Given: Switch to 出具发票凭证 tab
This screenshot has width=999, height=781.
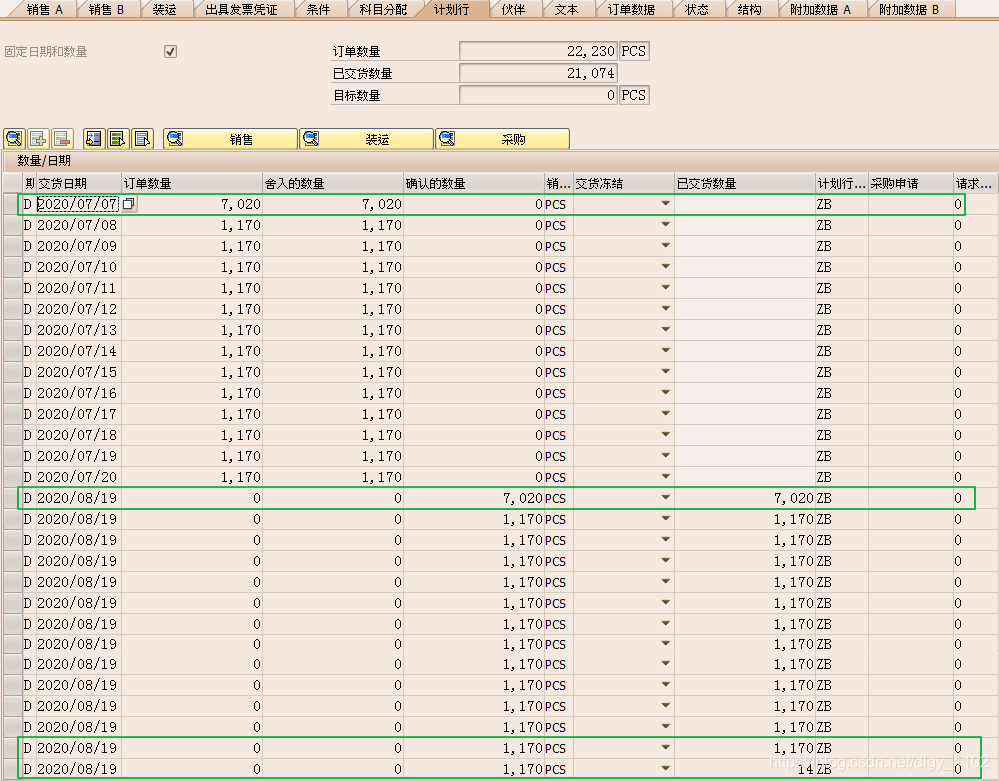Looking at the screenshot, I should click(241, 10).
